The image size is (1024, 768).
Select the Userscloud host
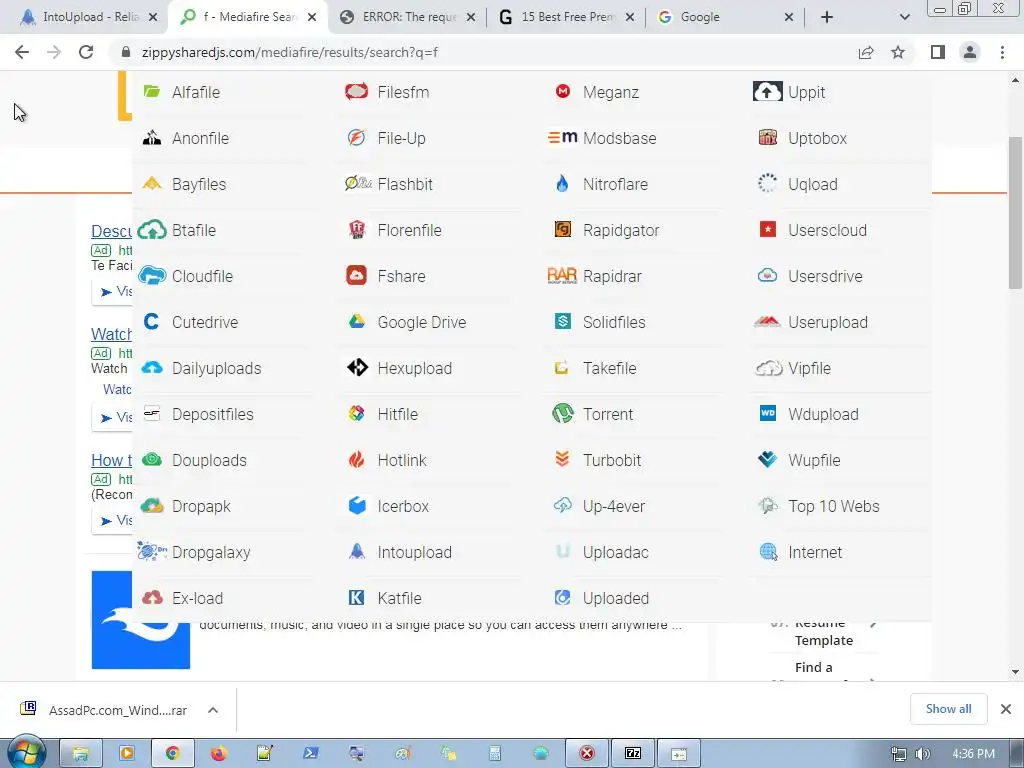827,231
